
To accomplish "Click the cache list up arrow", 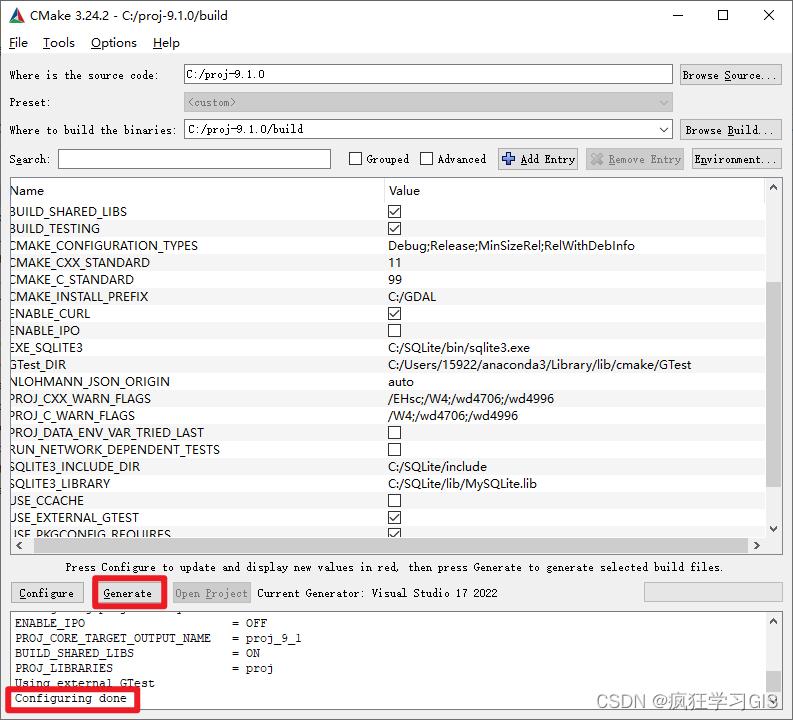I will pos(773,188).
